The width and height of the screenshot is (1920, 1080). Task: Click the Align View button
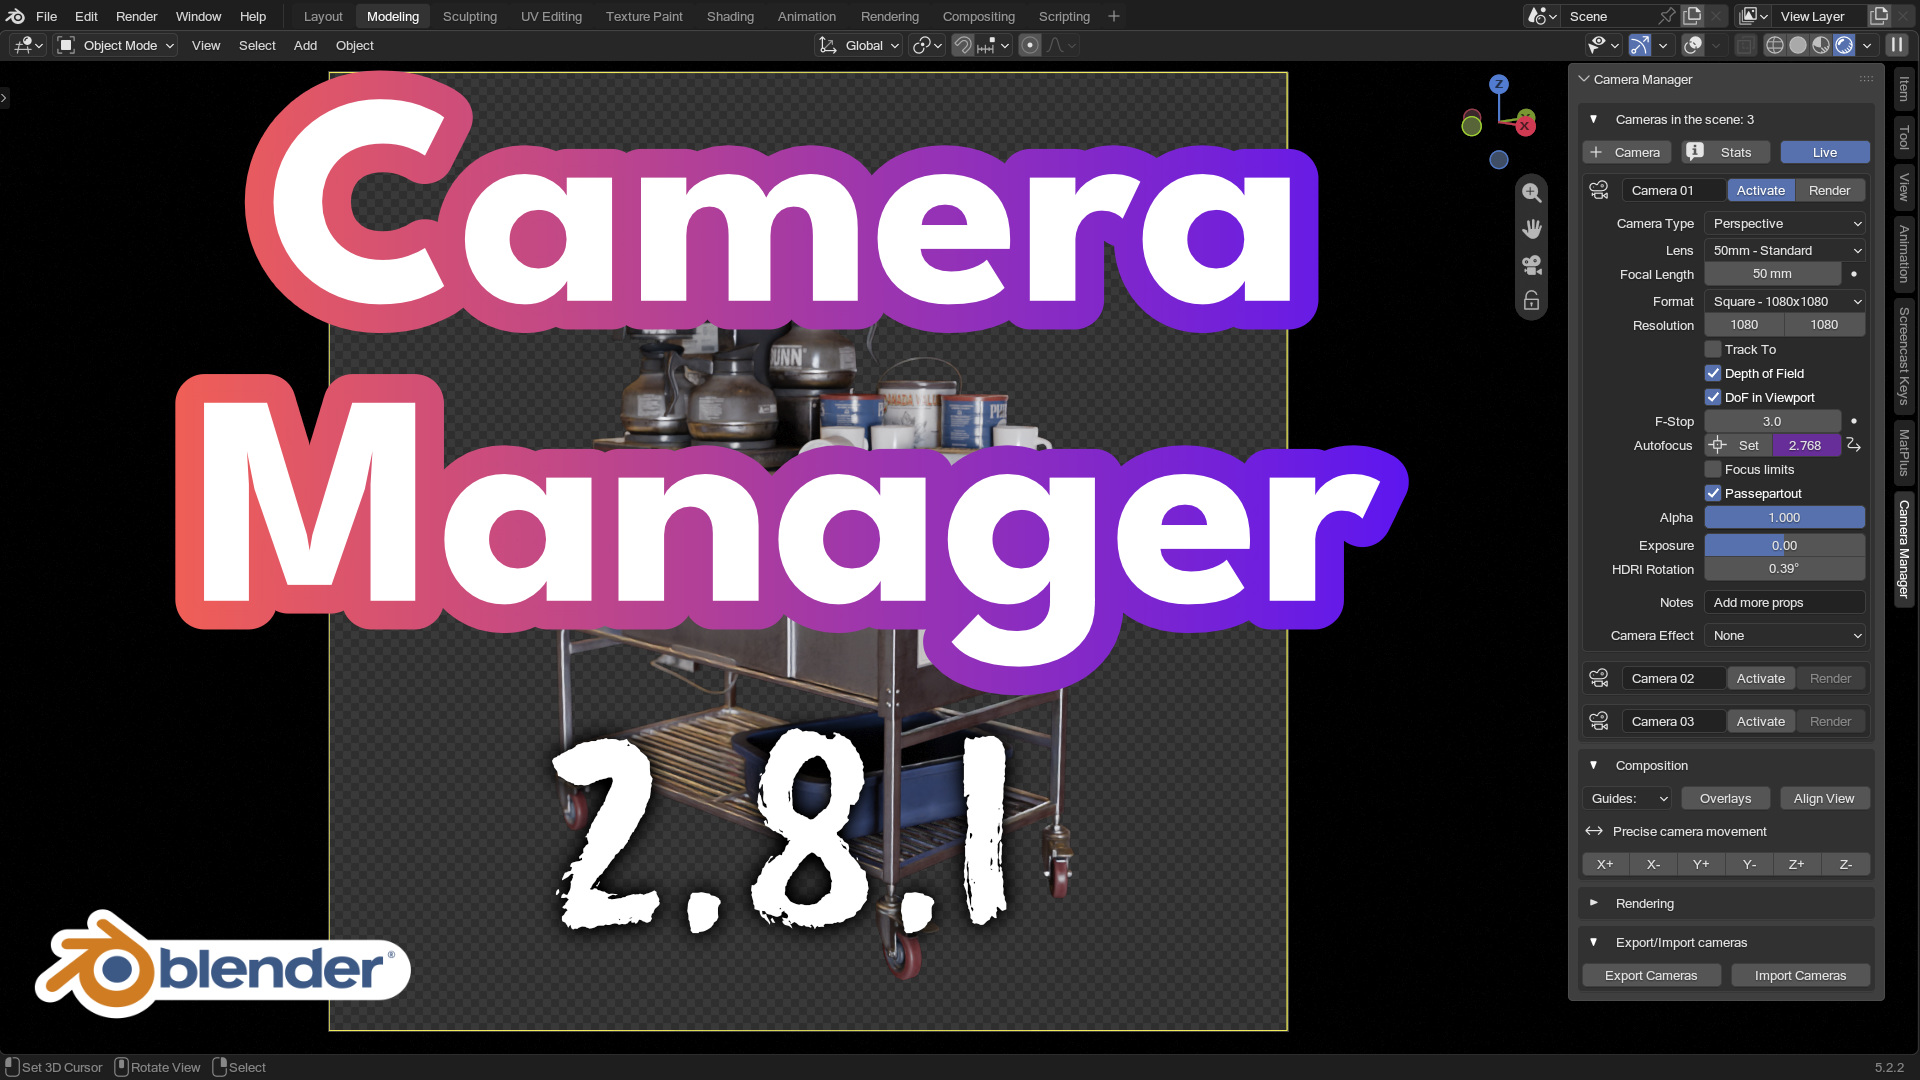(x=1824, y=798)
